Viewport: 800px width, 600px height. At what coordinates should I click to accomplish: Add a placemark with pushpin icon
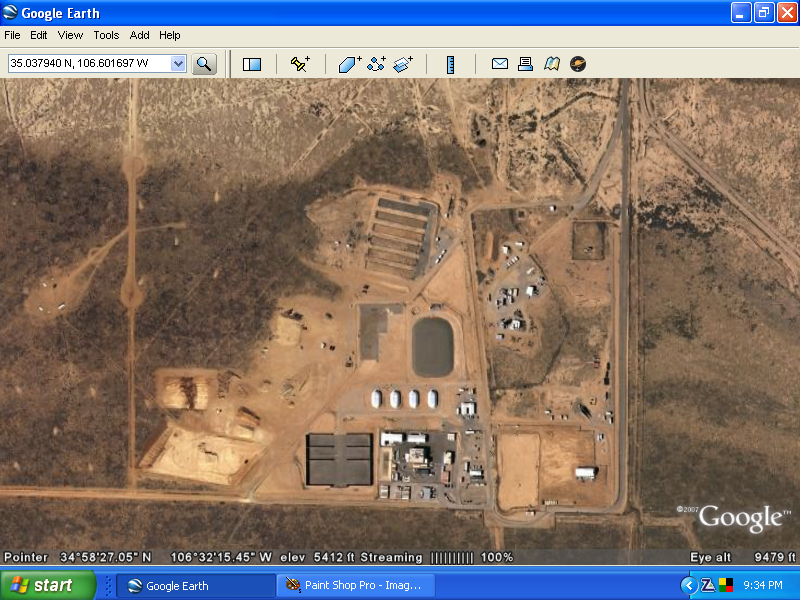click(300, 64)
